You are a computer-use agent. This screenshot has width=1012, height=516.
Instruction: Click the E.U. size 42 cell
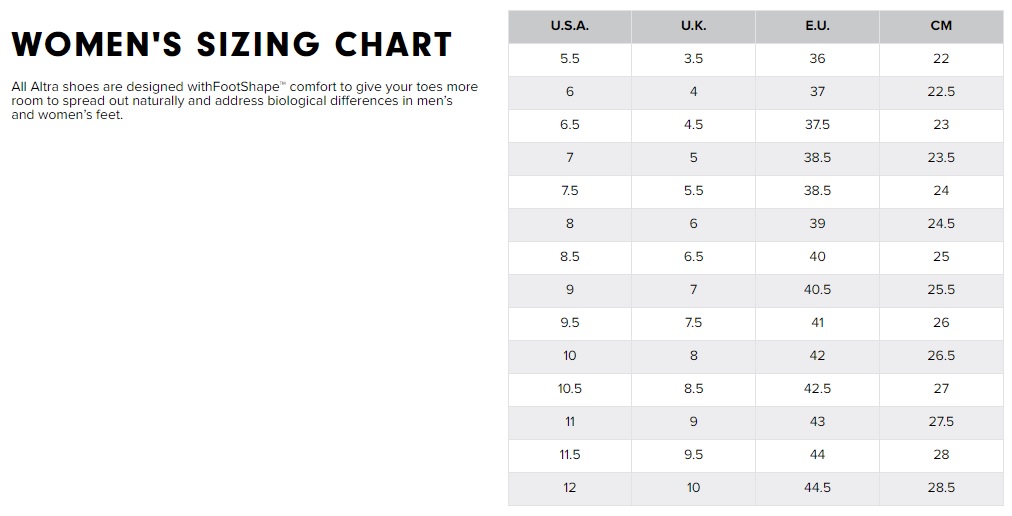tap(817, 356)
